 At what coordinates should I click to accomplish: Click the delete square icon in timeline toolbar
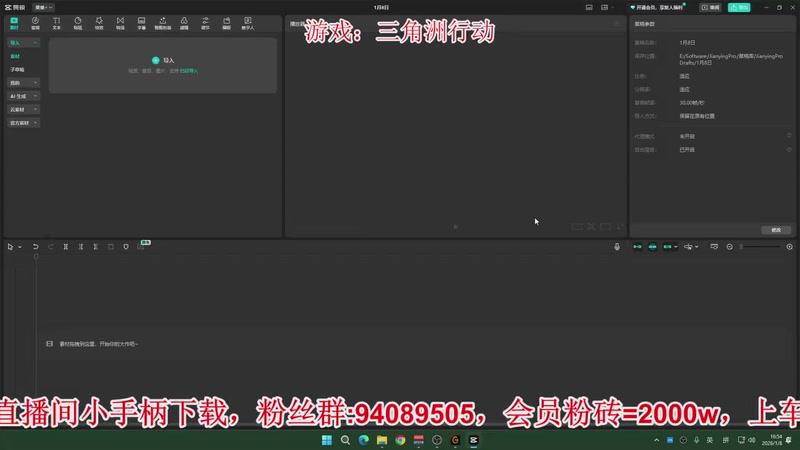pos(111,247)
